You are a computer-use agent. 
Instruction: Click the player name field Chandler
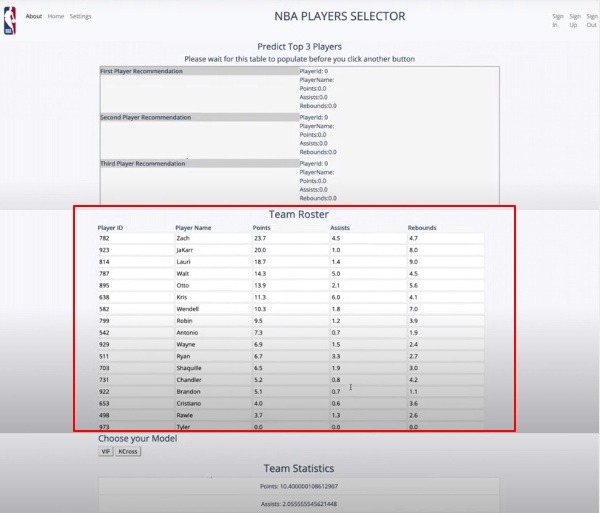pos(213,380)
